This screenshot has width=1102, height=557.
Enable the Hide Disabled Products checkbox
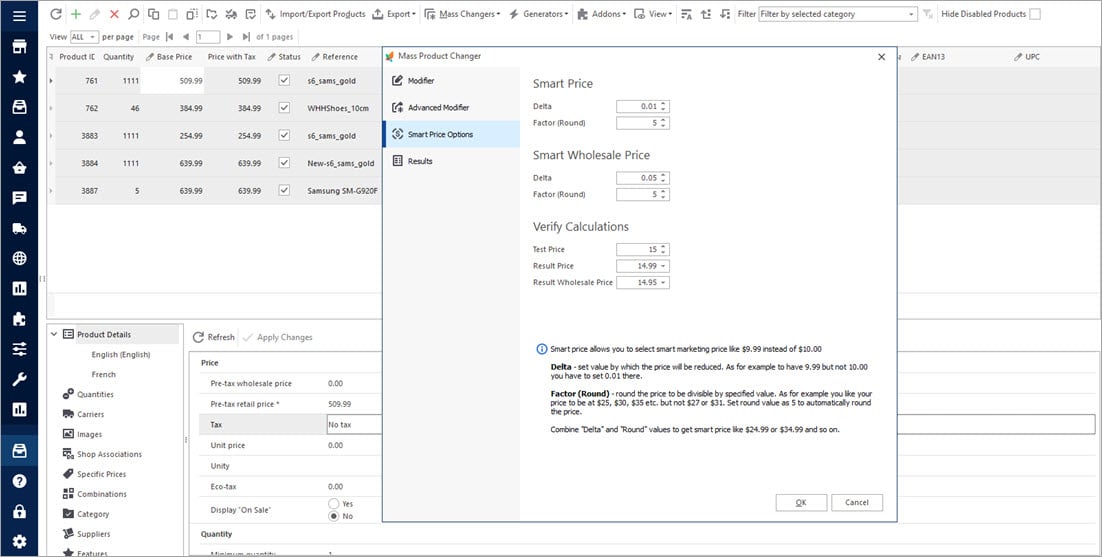click(1035, 14)
